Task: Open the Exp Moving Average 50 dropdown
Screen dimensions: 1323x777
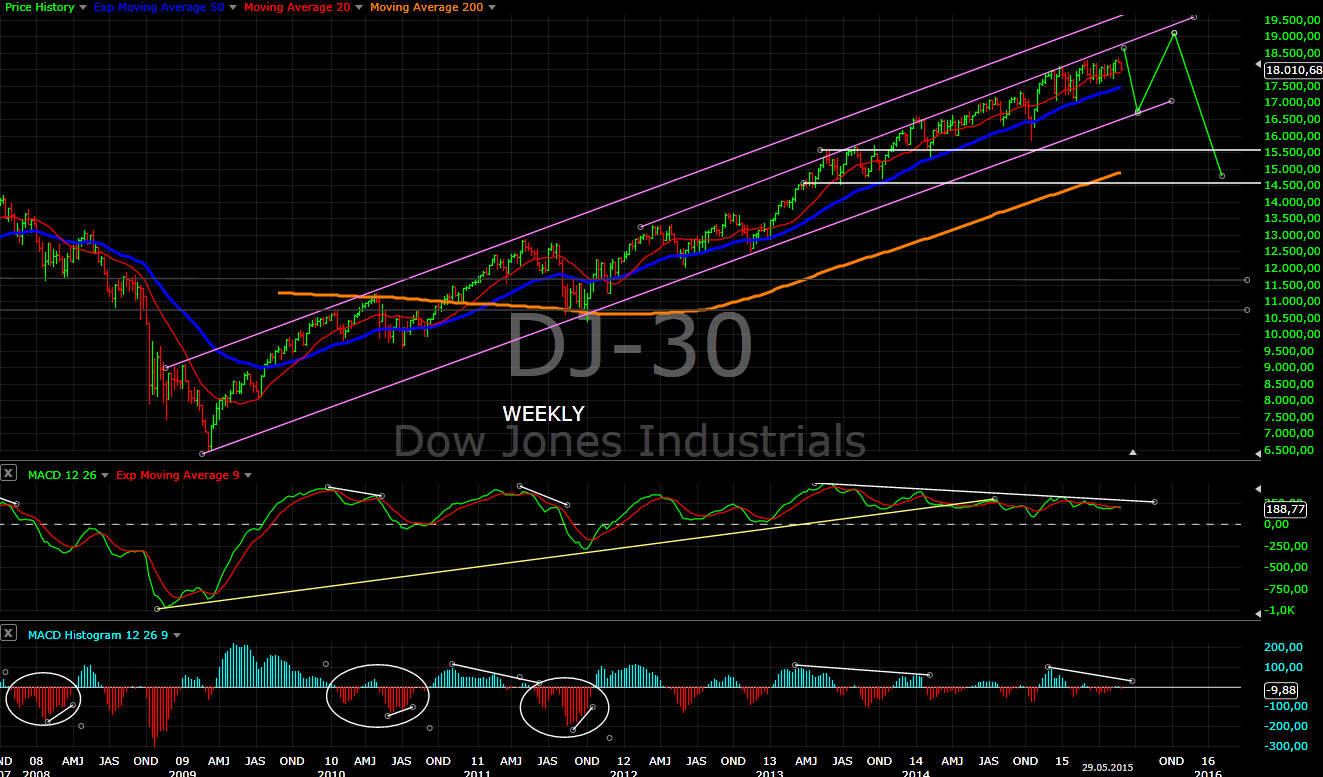Action: pyautogui.click(x=165, y=7)
